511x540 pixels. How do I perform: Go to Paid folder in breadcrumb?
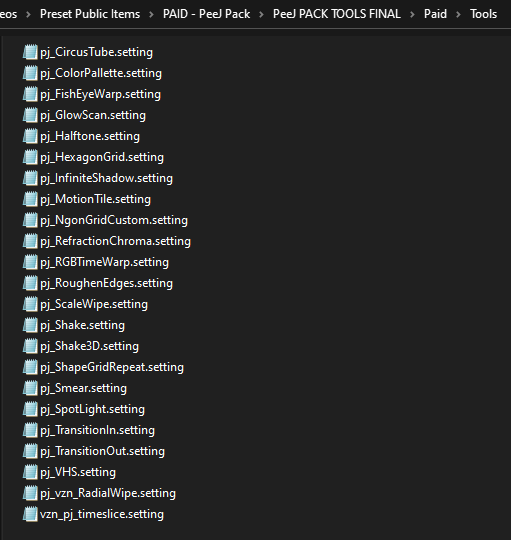click(x=435, y=14)
